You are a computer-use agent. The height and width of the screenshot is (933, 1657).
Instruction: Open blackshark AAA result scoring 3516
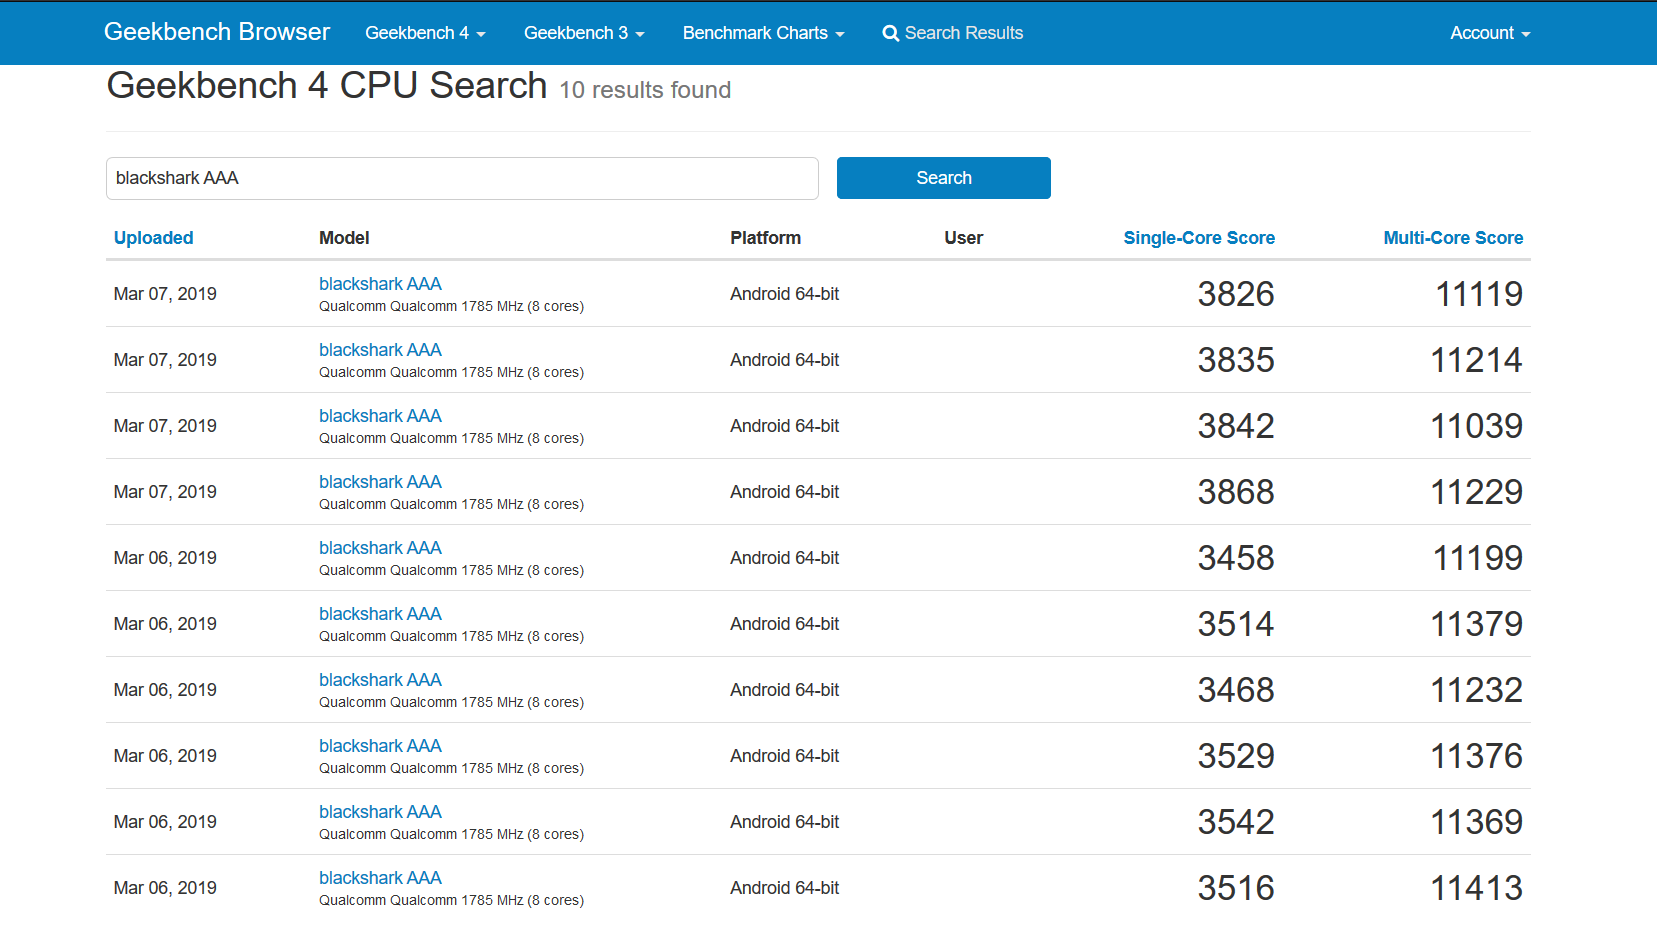coord(380,878)
